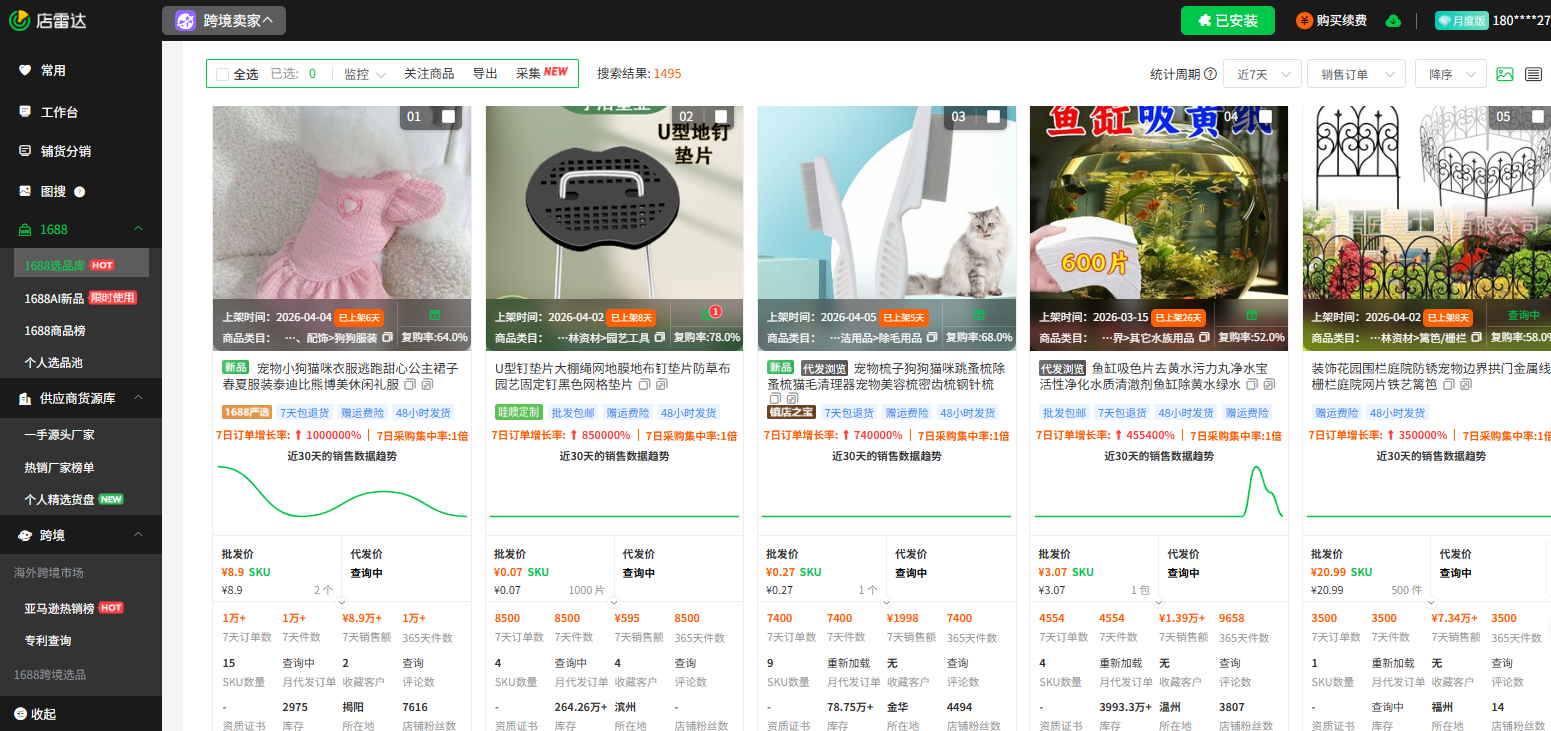1551x731 pixels.
Task: Check the box on product 03
Action: tap(993, 117)
